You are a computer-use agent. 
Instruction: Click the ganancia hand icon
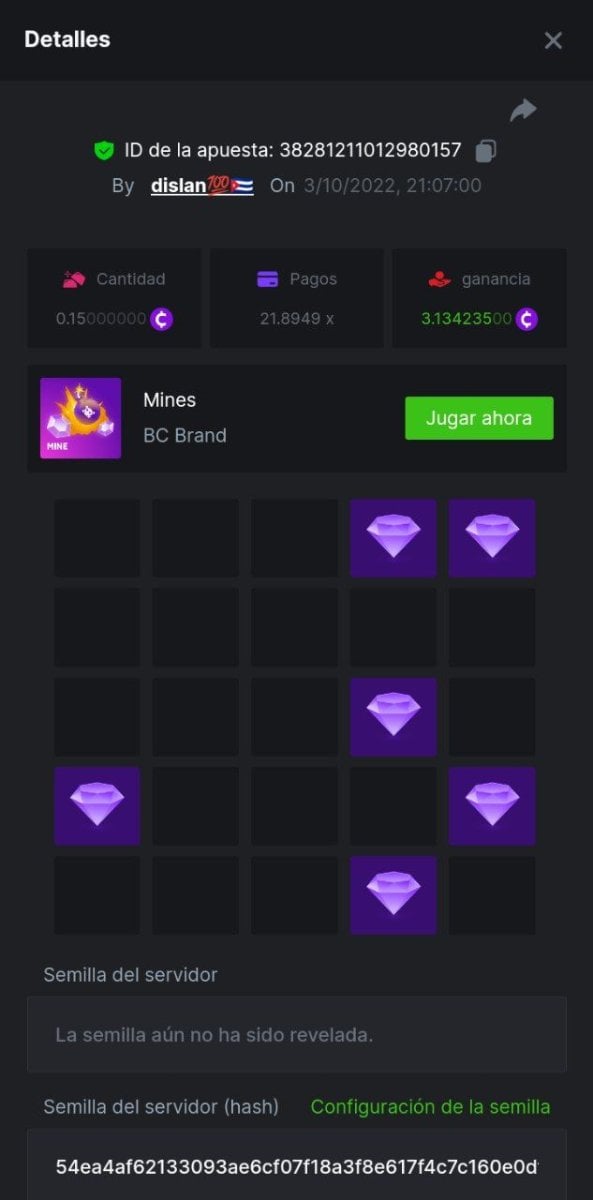(x=436, y=280)
